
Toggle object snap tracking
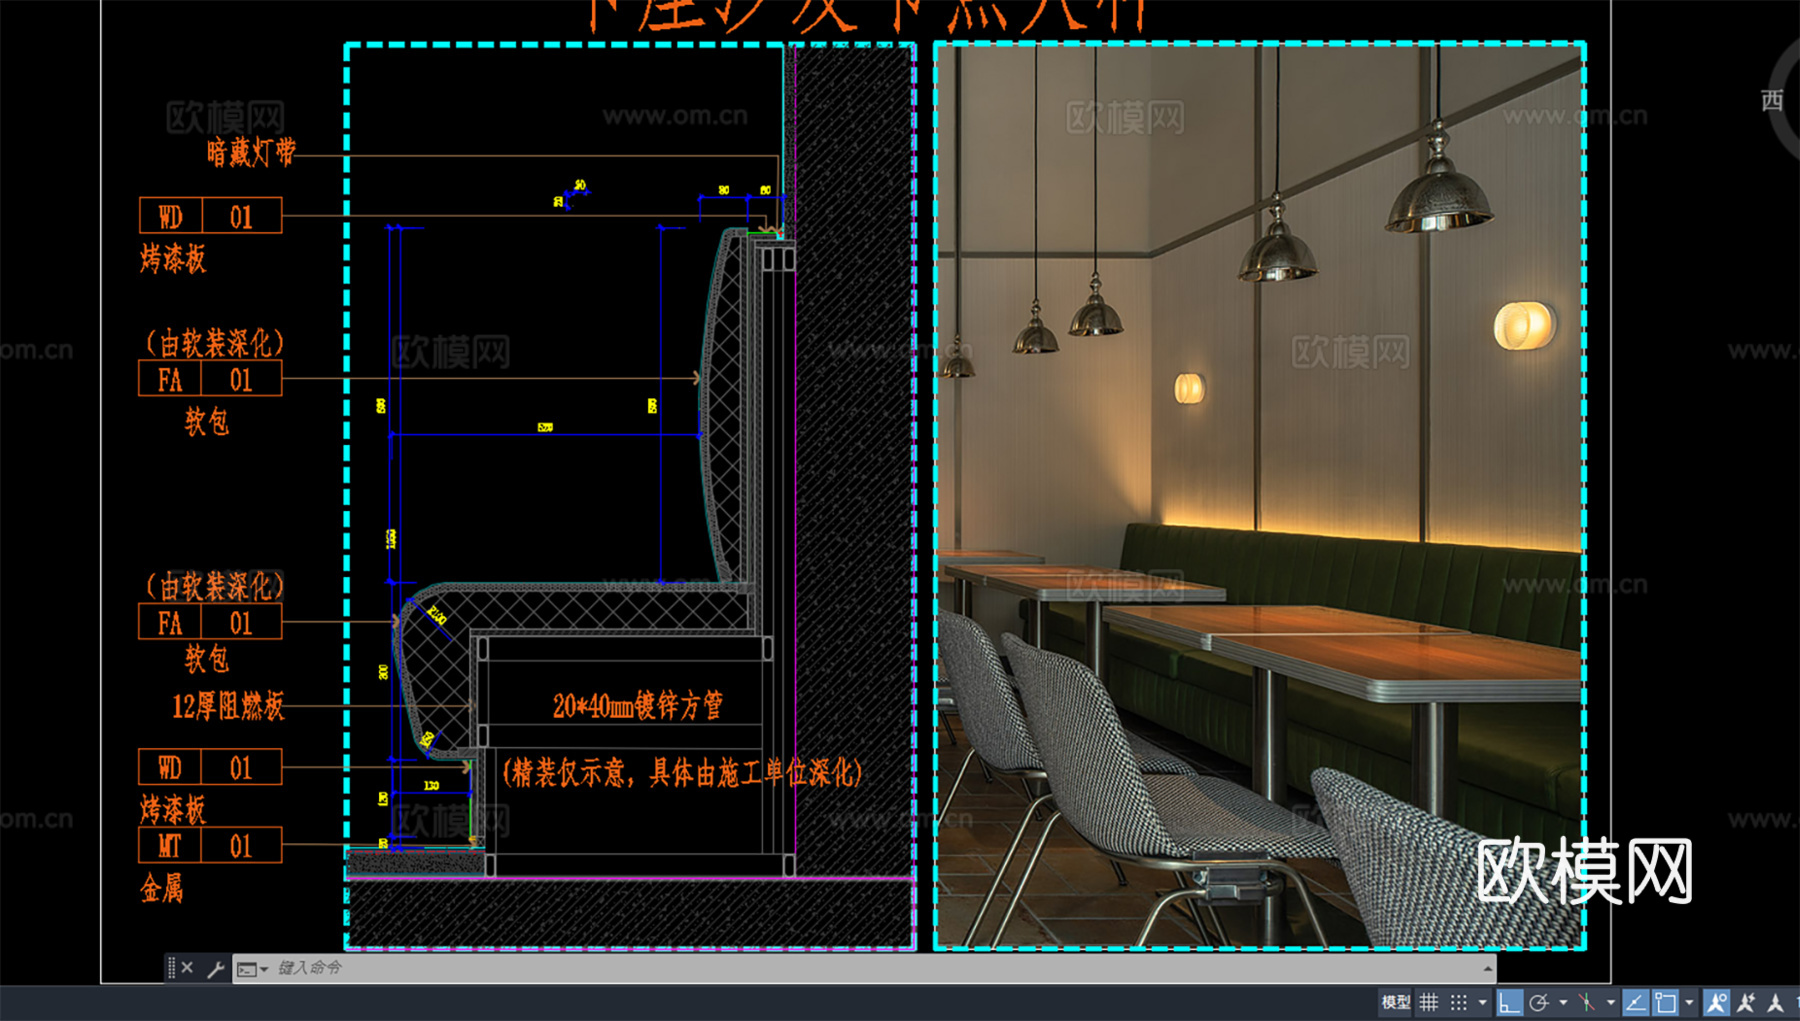click(1635, 1002)
